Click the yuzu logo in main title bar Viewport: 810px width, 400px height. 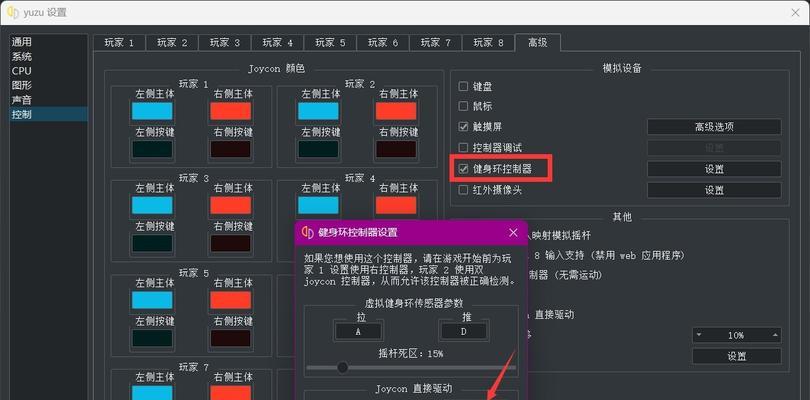(13, 12)
